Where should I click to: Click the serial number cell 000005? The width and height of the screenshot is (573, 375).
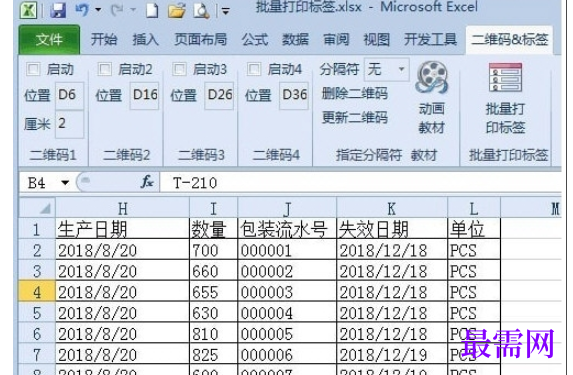pyautogui.click(x=287, y=334)
